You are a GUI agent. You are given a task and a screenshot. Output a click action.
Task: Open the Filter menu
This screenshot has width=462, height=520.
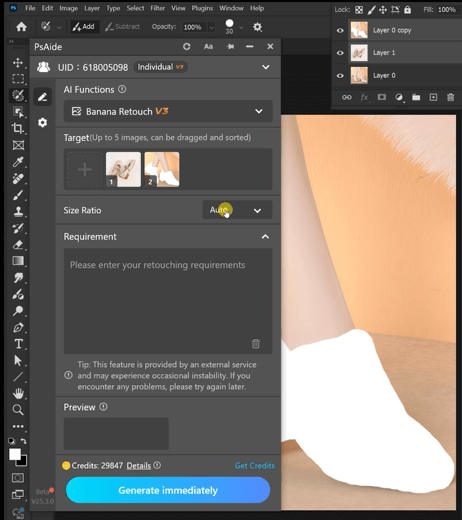point(158,8)
